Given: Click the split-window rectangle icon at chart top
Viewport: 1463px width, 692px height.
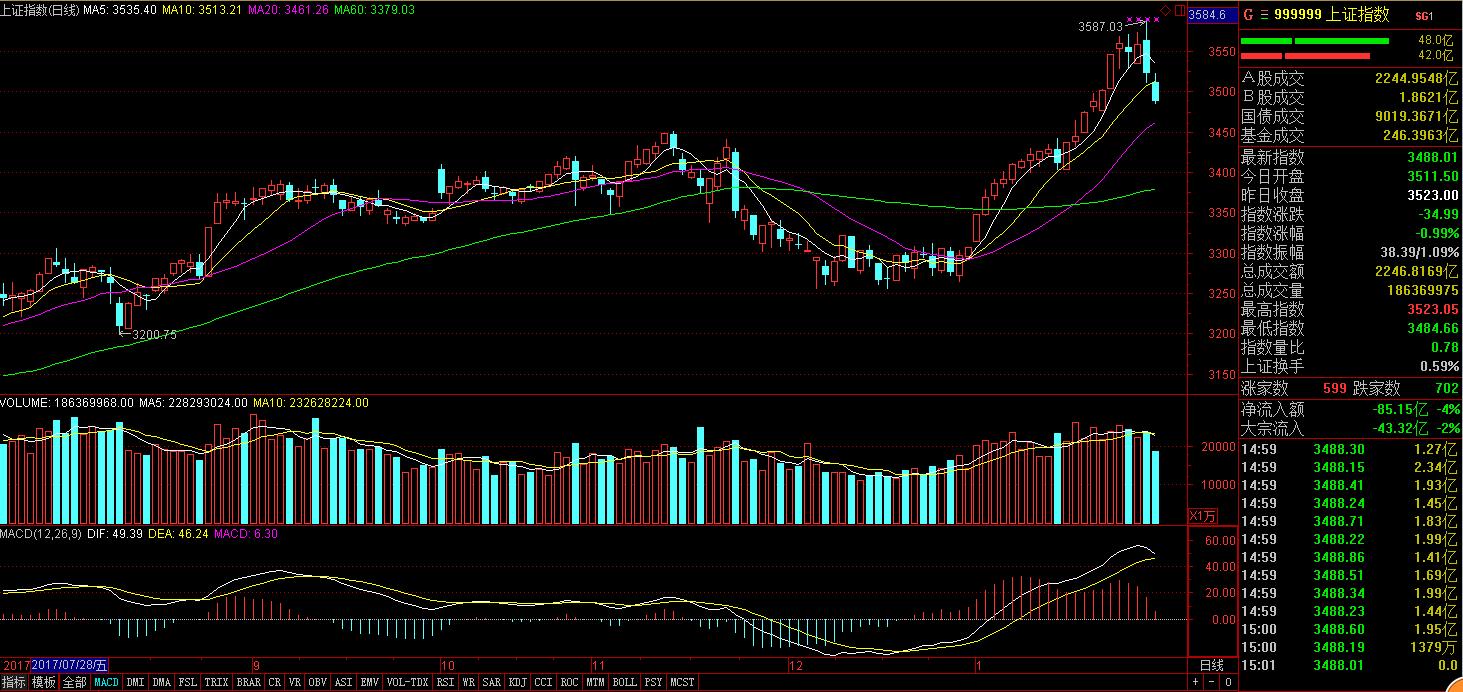Looking at the screenshot, I should (x=1179, y=9).
